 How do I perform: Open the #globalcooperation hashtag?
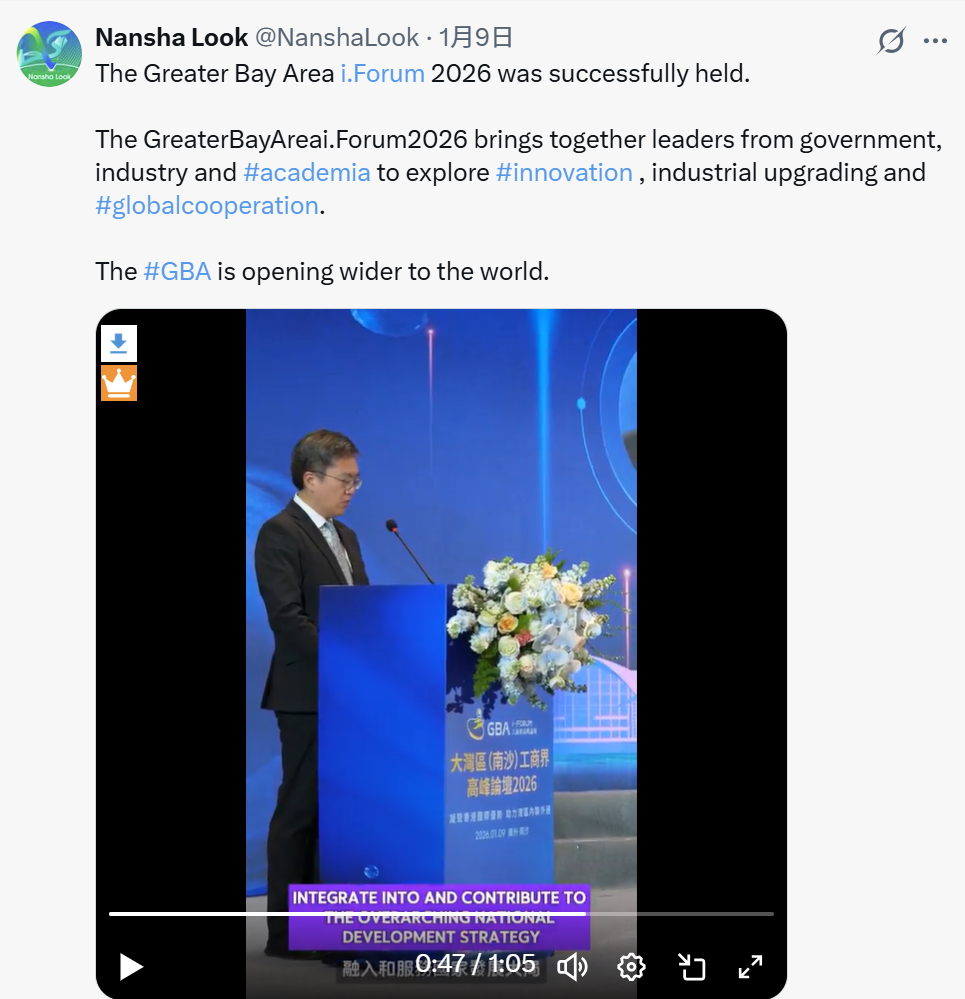click(x=207, y=206)
